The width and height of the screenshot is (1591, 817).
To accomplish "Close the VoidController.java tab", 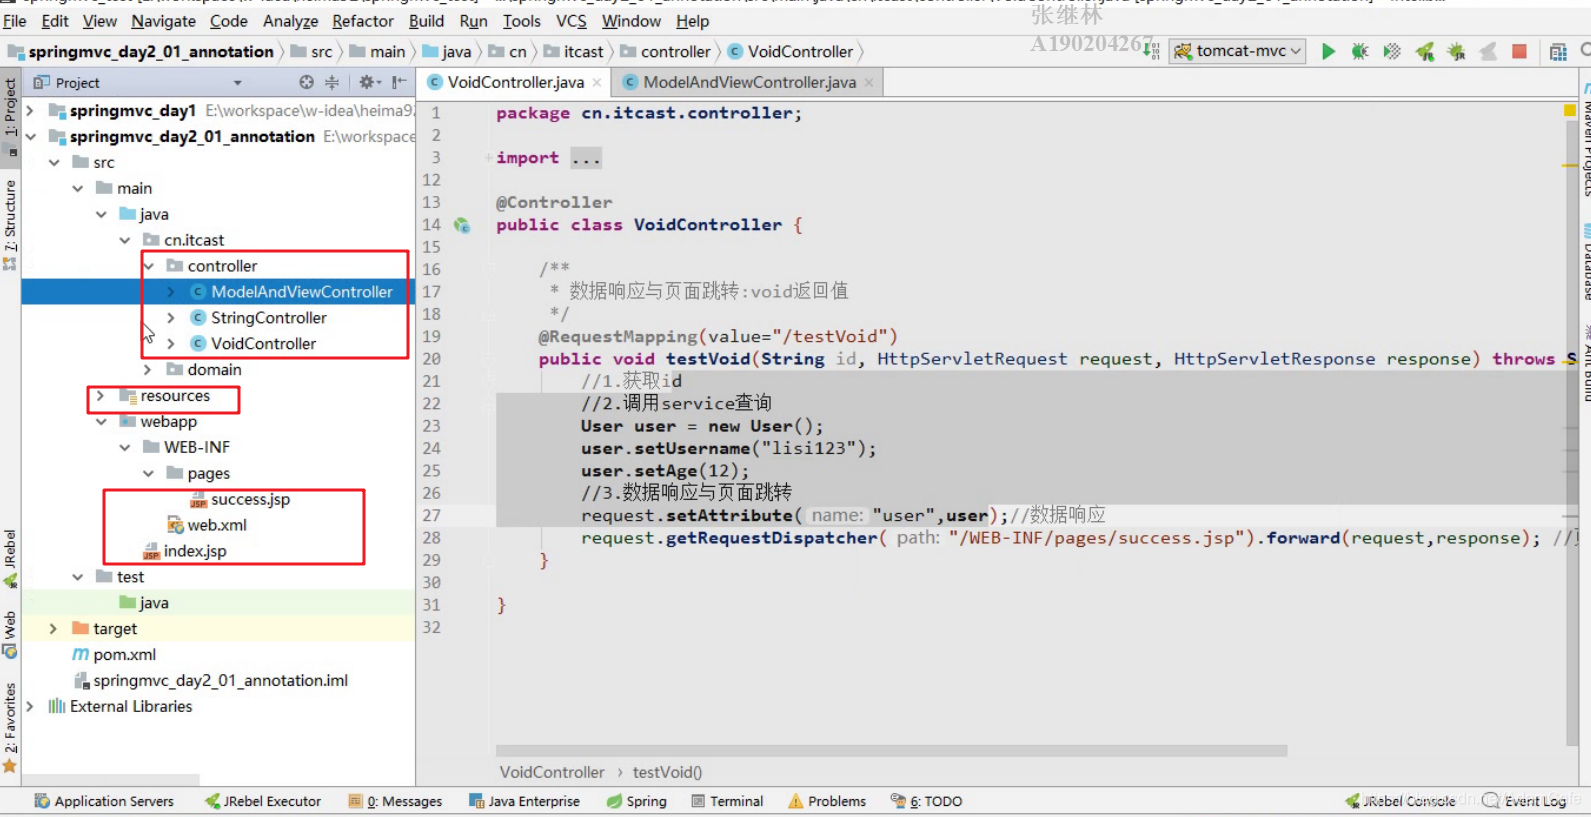I will click(x=597, y=83).
